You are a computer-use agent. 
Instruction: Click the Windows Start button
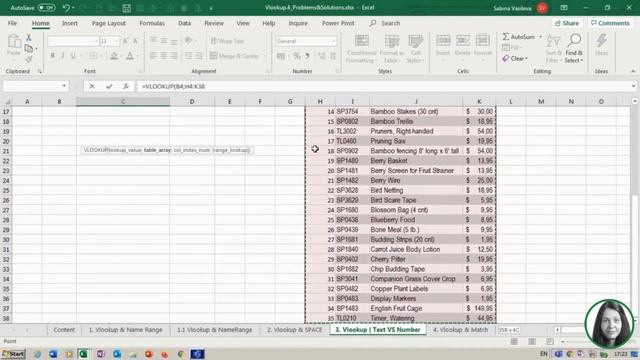coord(13,354)
